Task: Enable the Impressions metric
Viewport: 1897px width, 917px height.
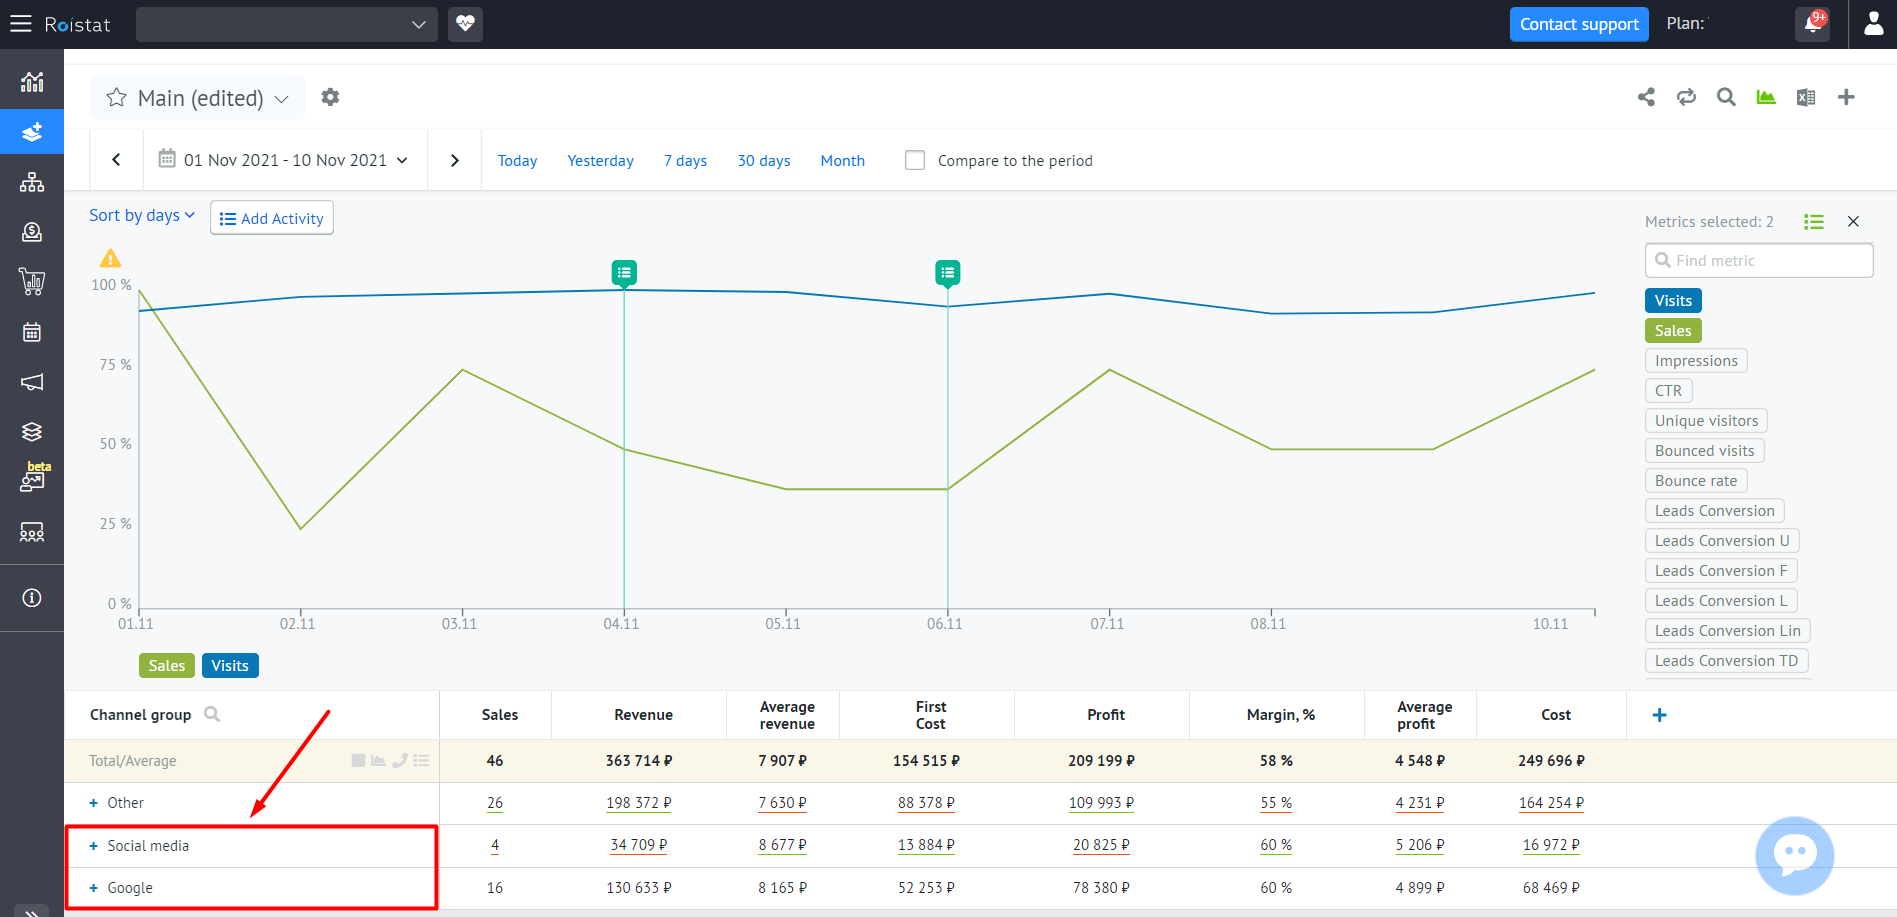Action: [x=1696, y=361]
